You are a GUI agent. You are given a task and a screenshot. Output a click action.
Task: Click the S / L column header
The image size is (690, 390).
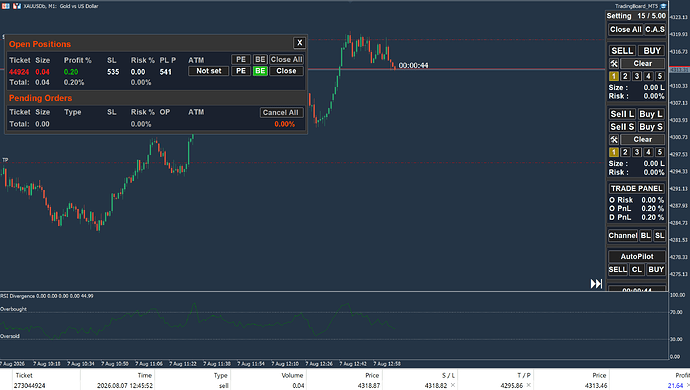[x=448, y=375]
